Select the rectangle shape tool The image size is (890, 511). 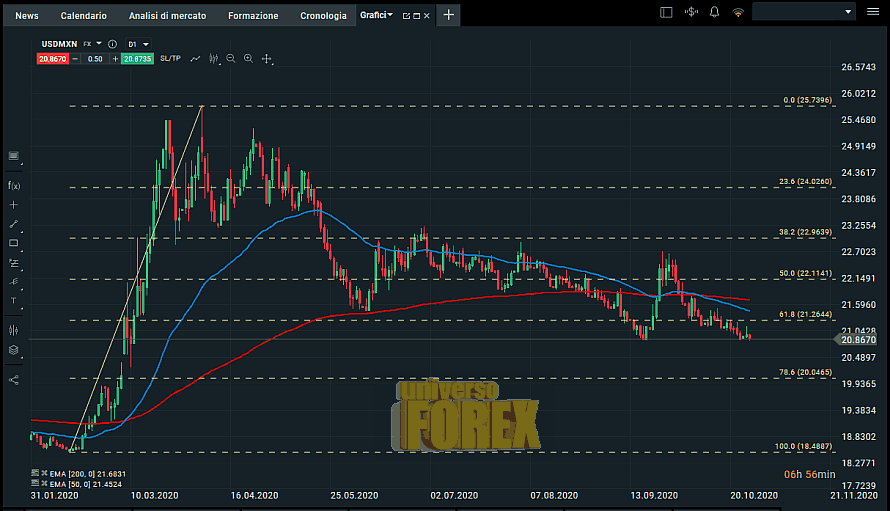[14, 243]
